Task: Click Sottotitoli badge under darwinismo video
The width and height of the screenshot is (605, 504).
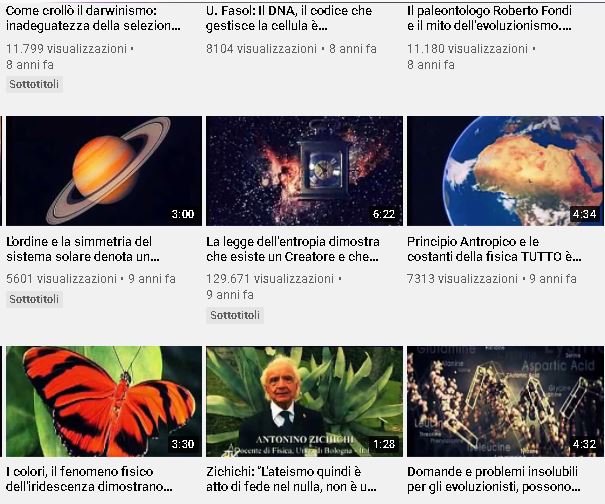Action: click(x=34, y=84)
